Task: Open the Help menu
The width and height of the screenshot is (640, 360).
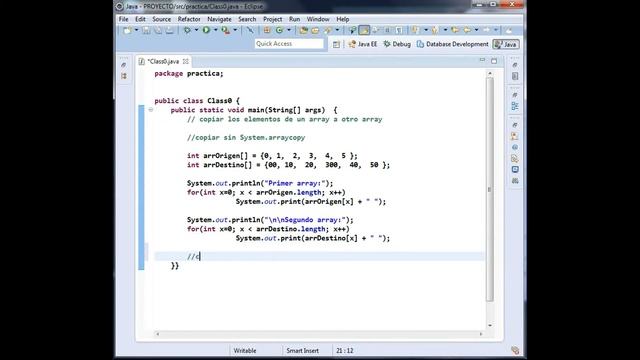Action: (x=342, y=19)
